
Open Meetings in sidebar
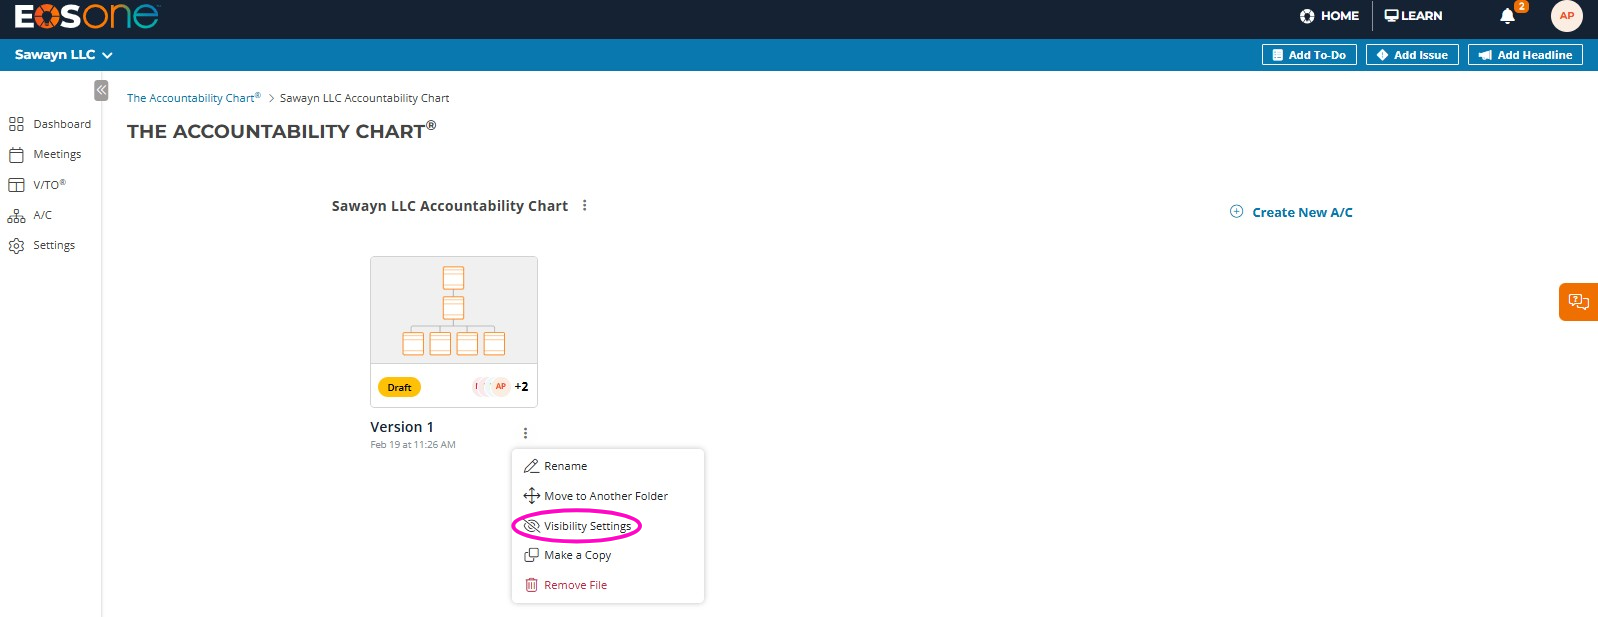(45, 154)
